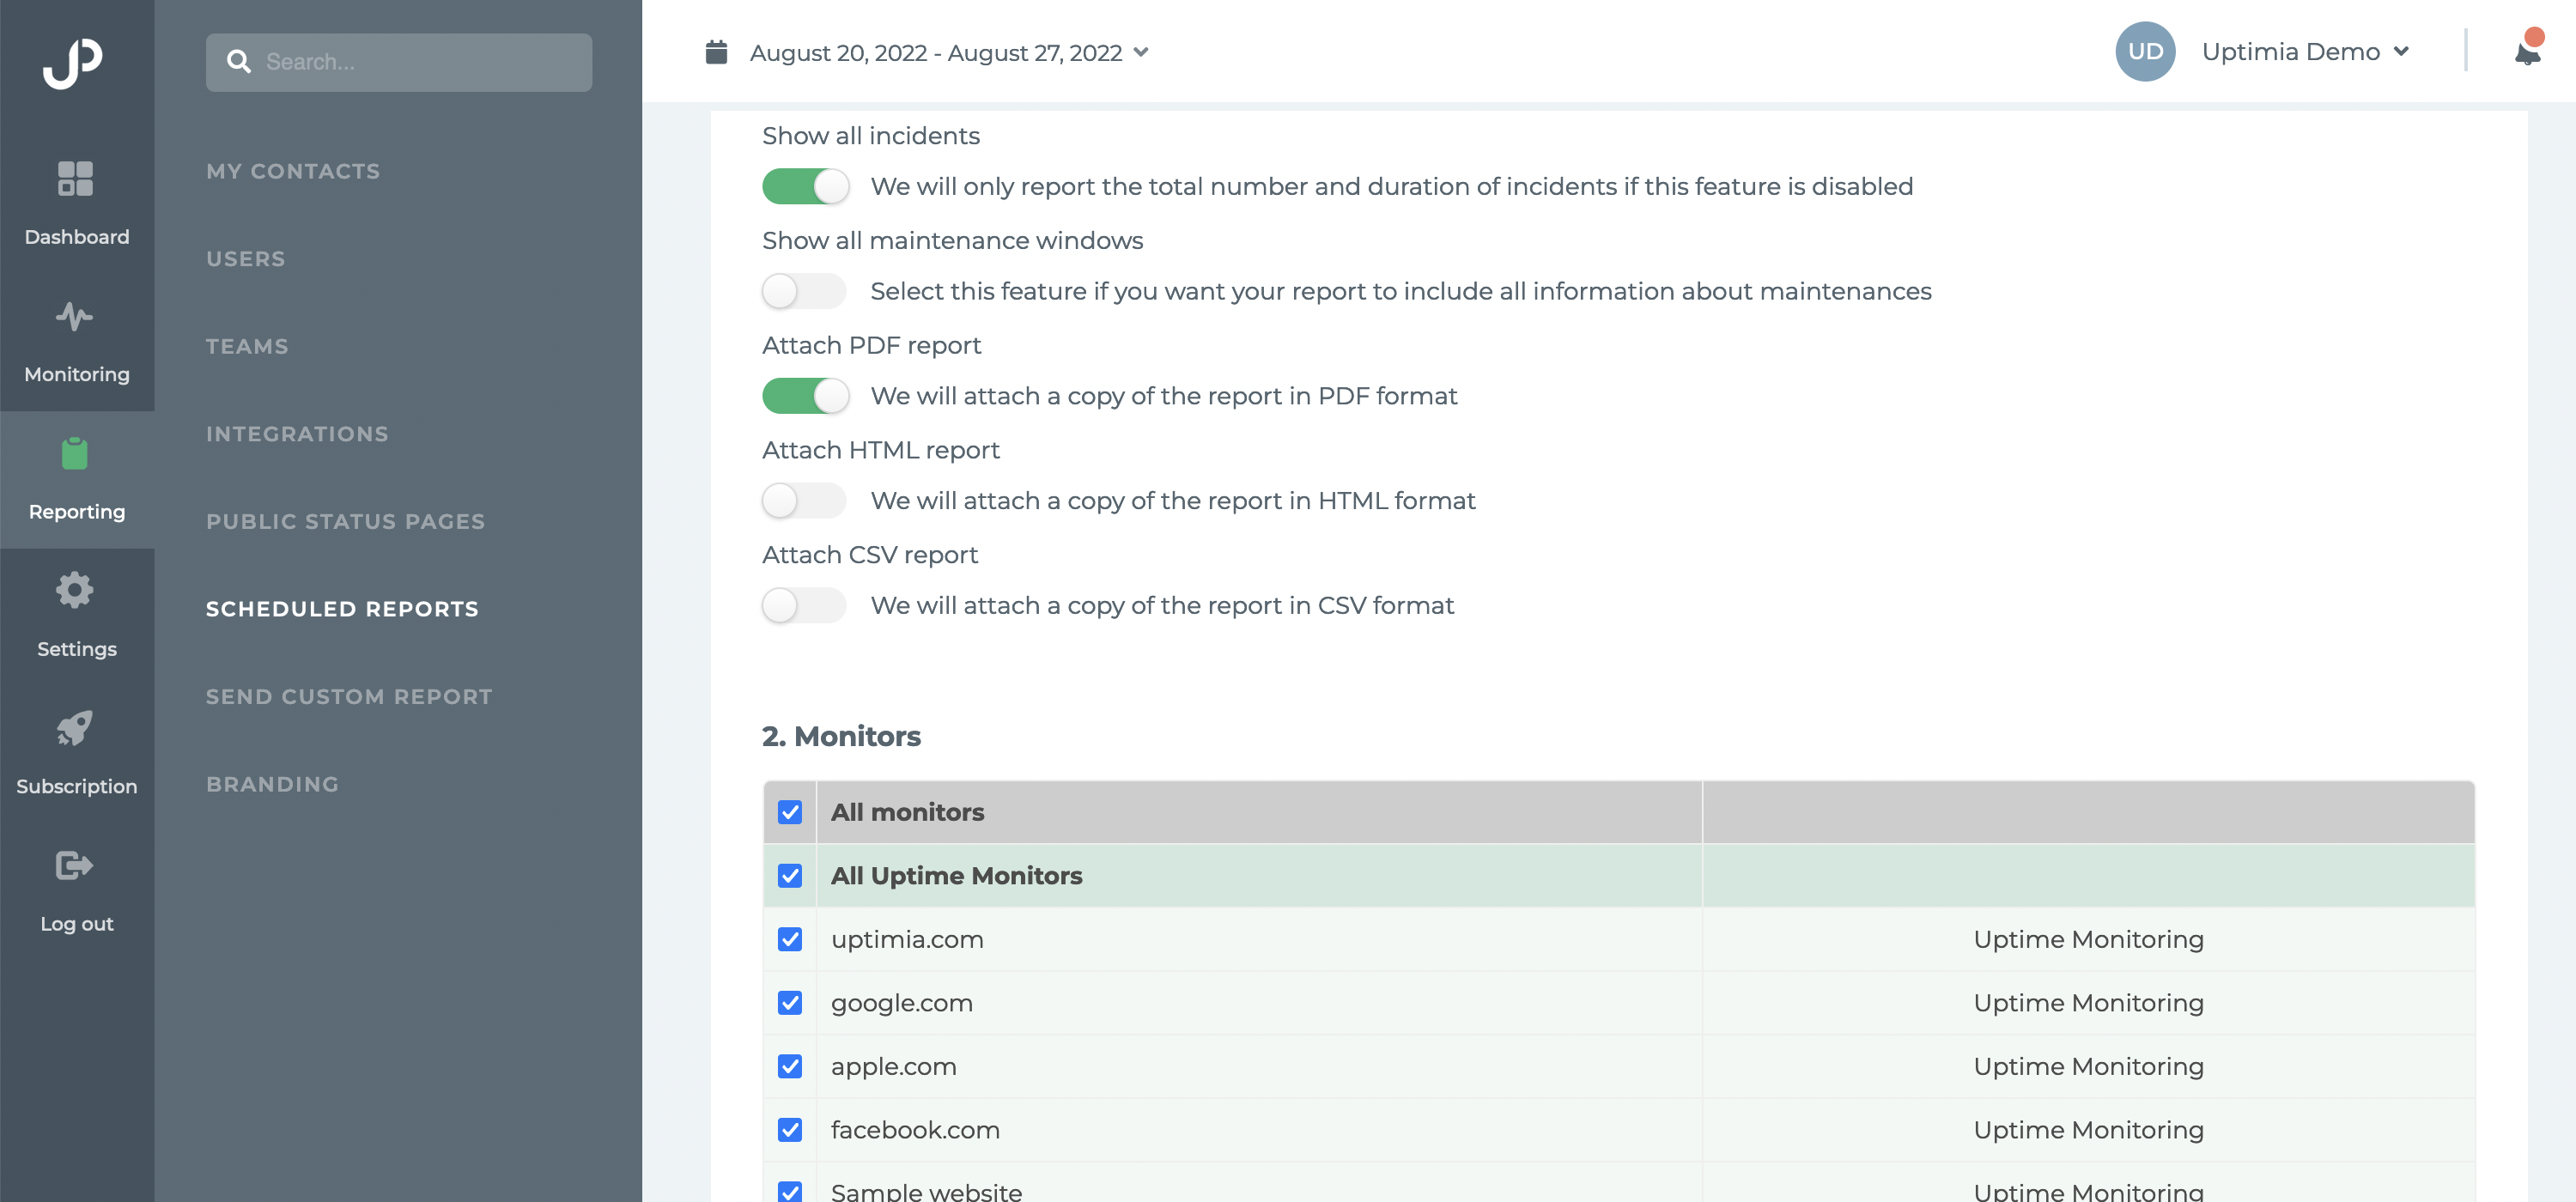
Task: Open the Uptimia Demo account menu
Action: (2305, 52)
